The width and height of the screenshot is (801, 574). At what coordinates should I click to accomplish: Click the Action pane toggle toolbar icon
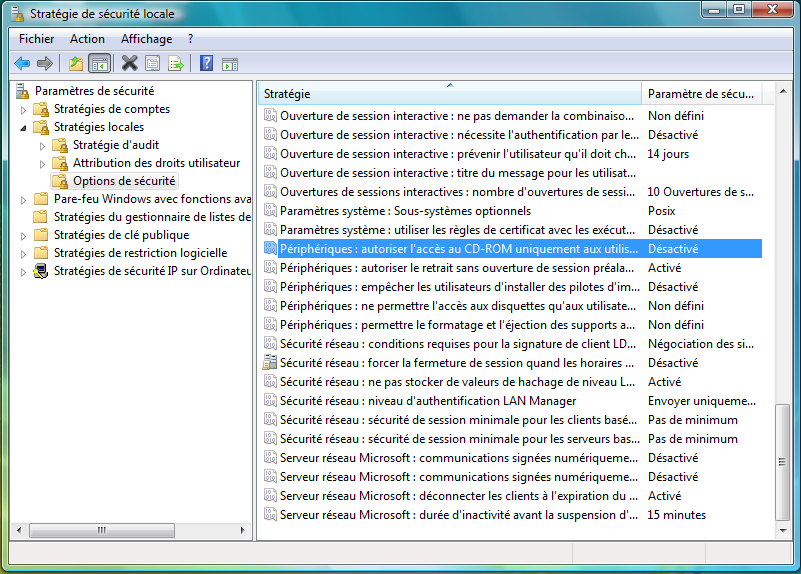(230, 64)
